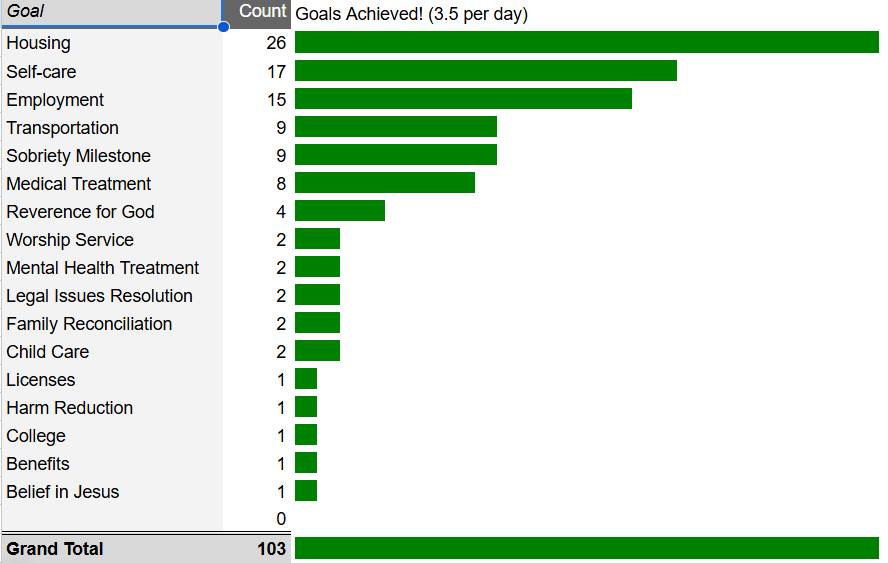Click the Medical Treatment green bar
This screenshot has height=563, width=888.
click(385, 182)
